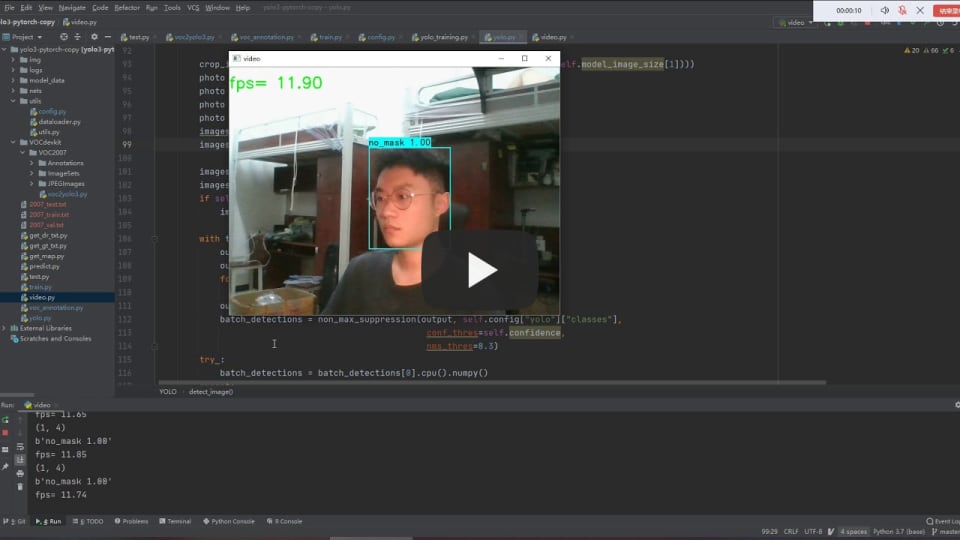Click the 4 spaces indent setting
This screenshot has width=960, height=540.
pos(853,532)
